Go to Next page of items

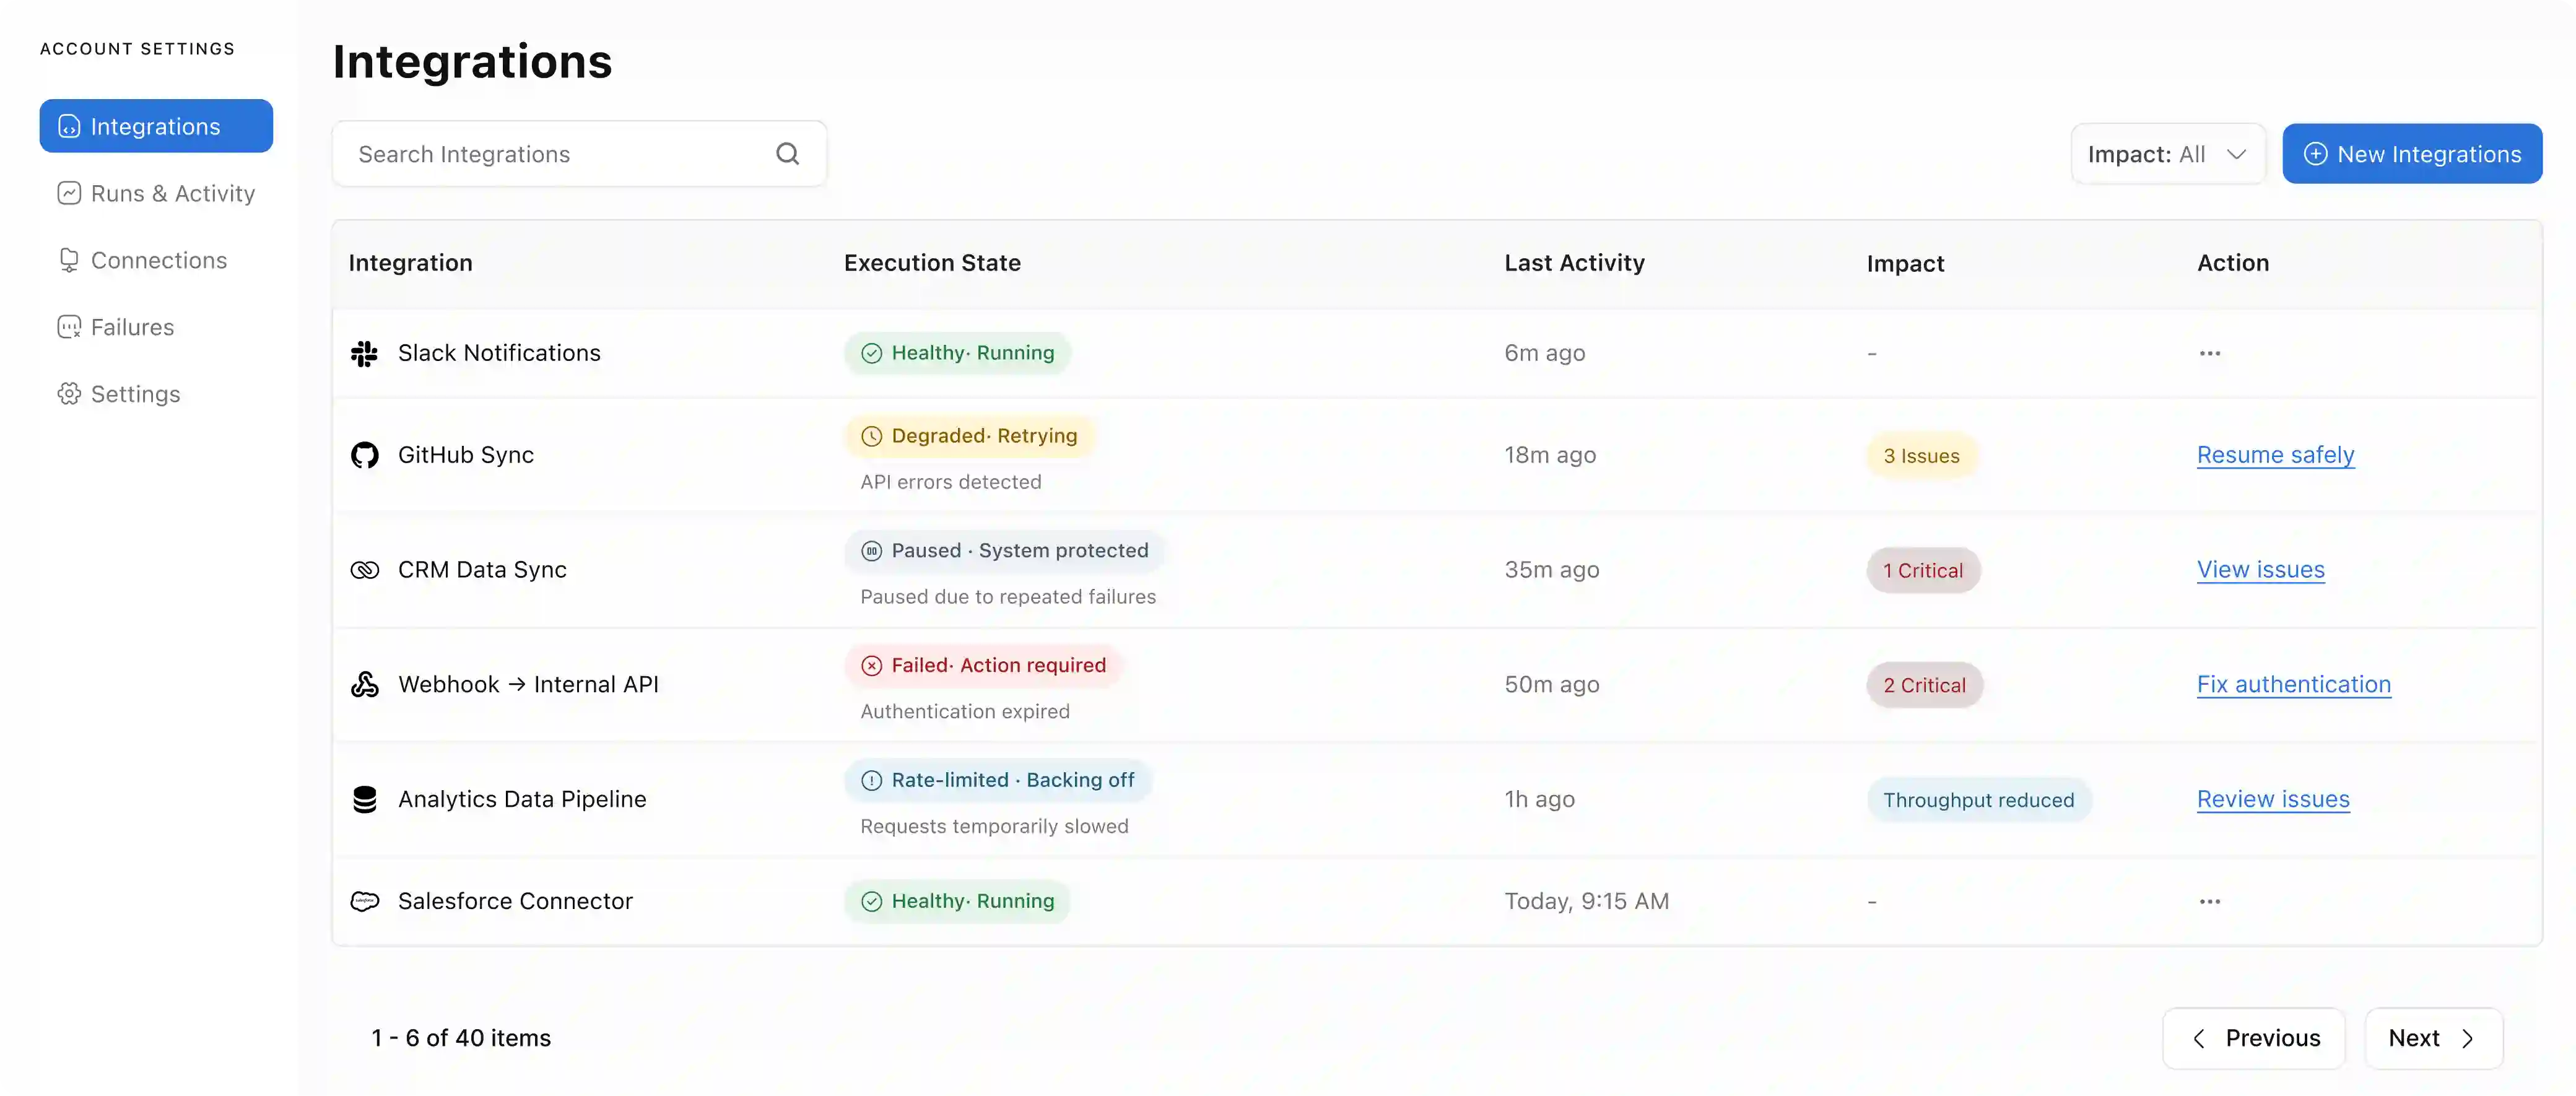2432,1038
